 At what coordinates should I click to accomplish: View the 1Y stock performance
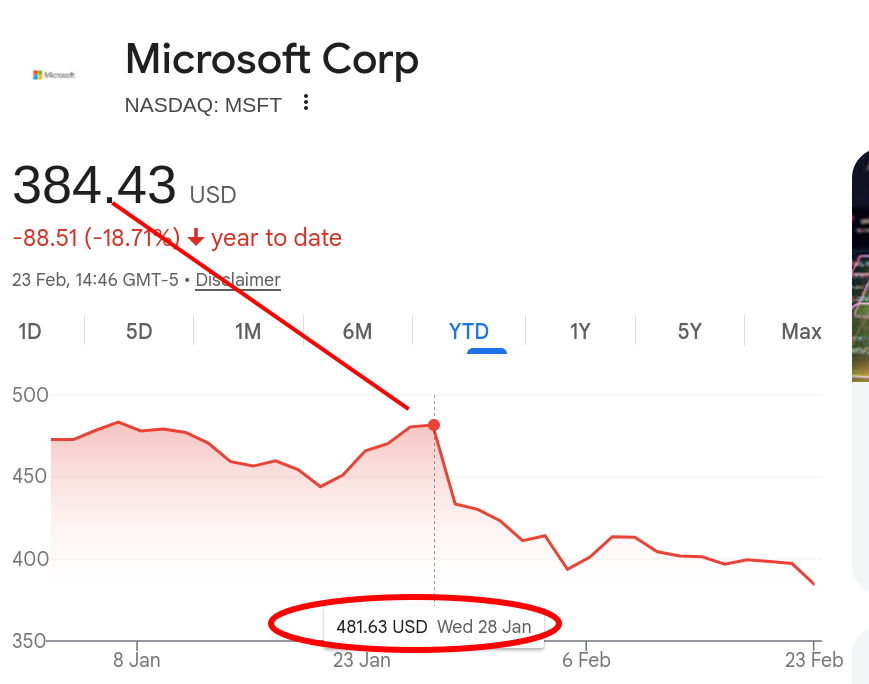(x=579, y=331)
